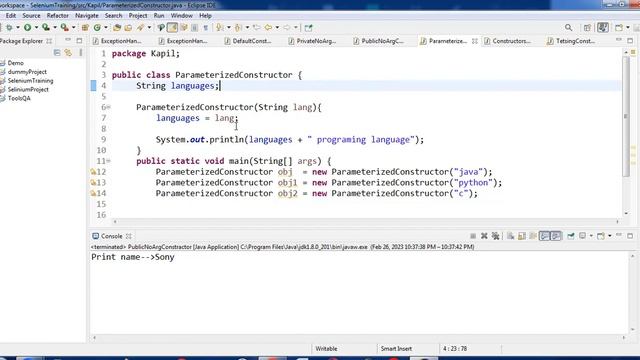
Task: Open the Back history dropdown arrow
Action: [277, 27]
